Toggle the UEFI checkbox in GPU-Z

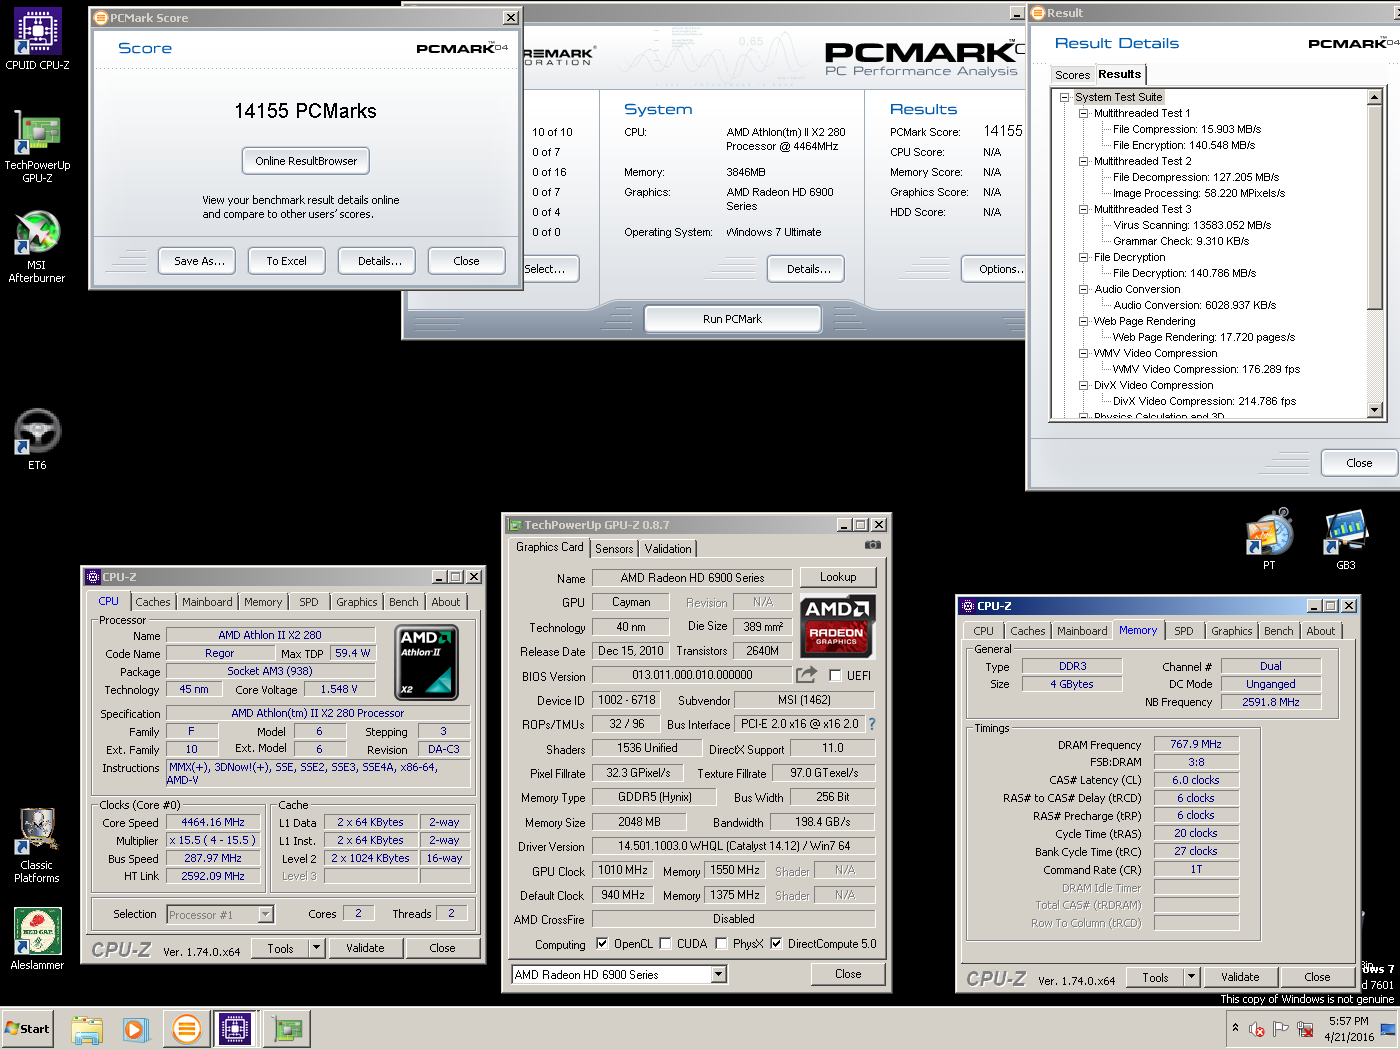836,675
